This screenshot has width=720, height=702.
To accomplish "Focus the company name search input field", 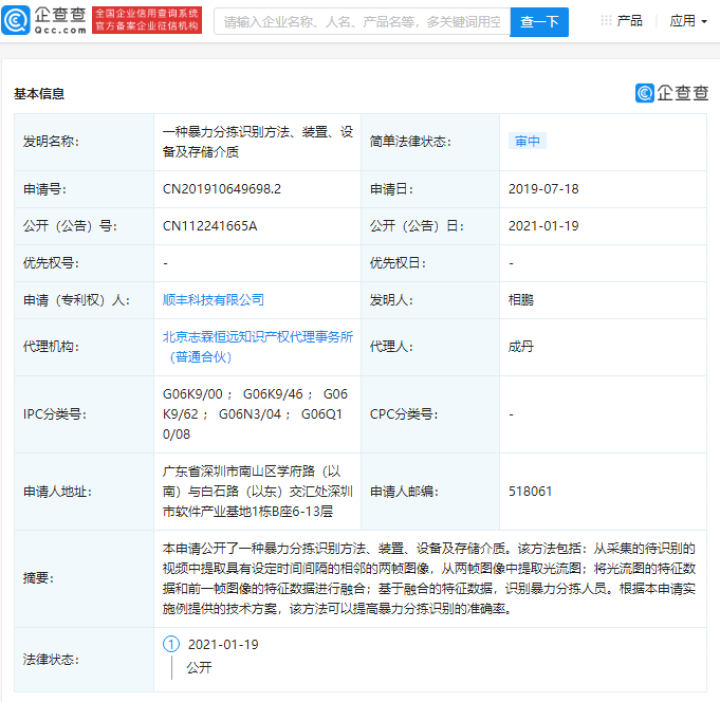I will point(362,22).
